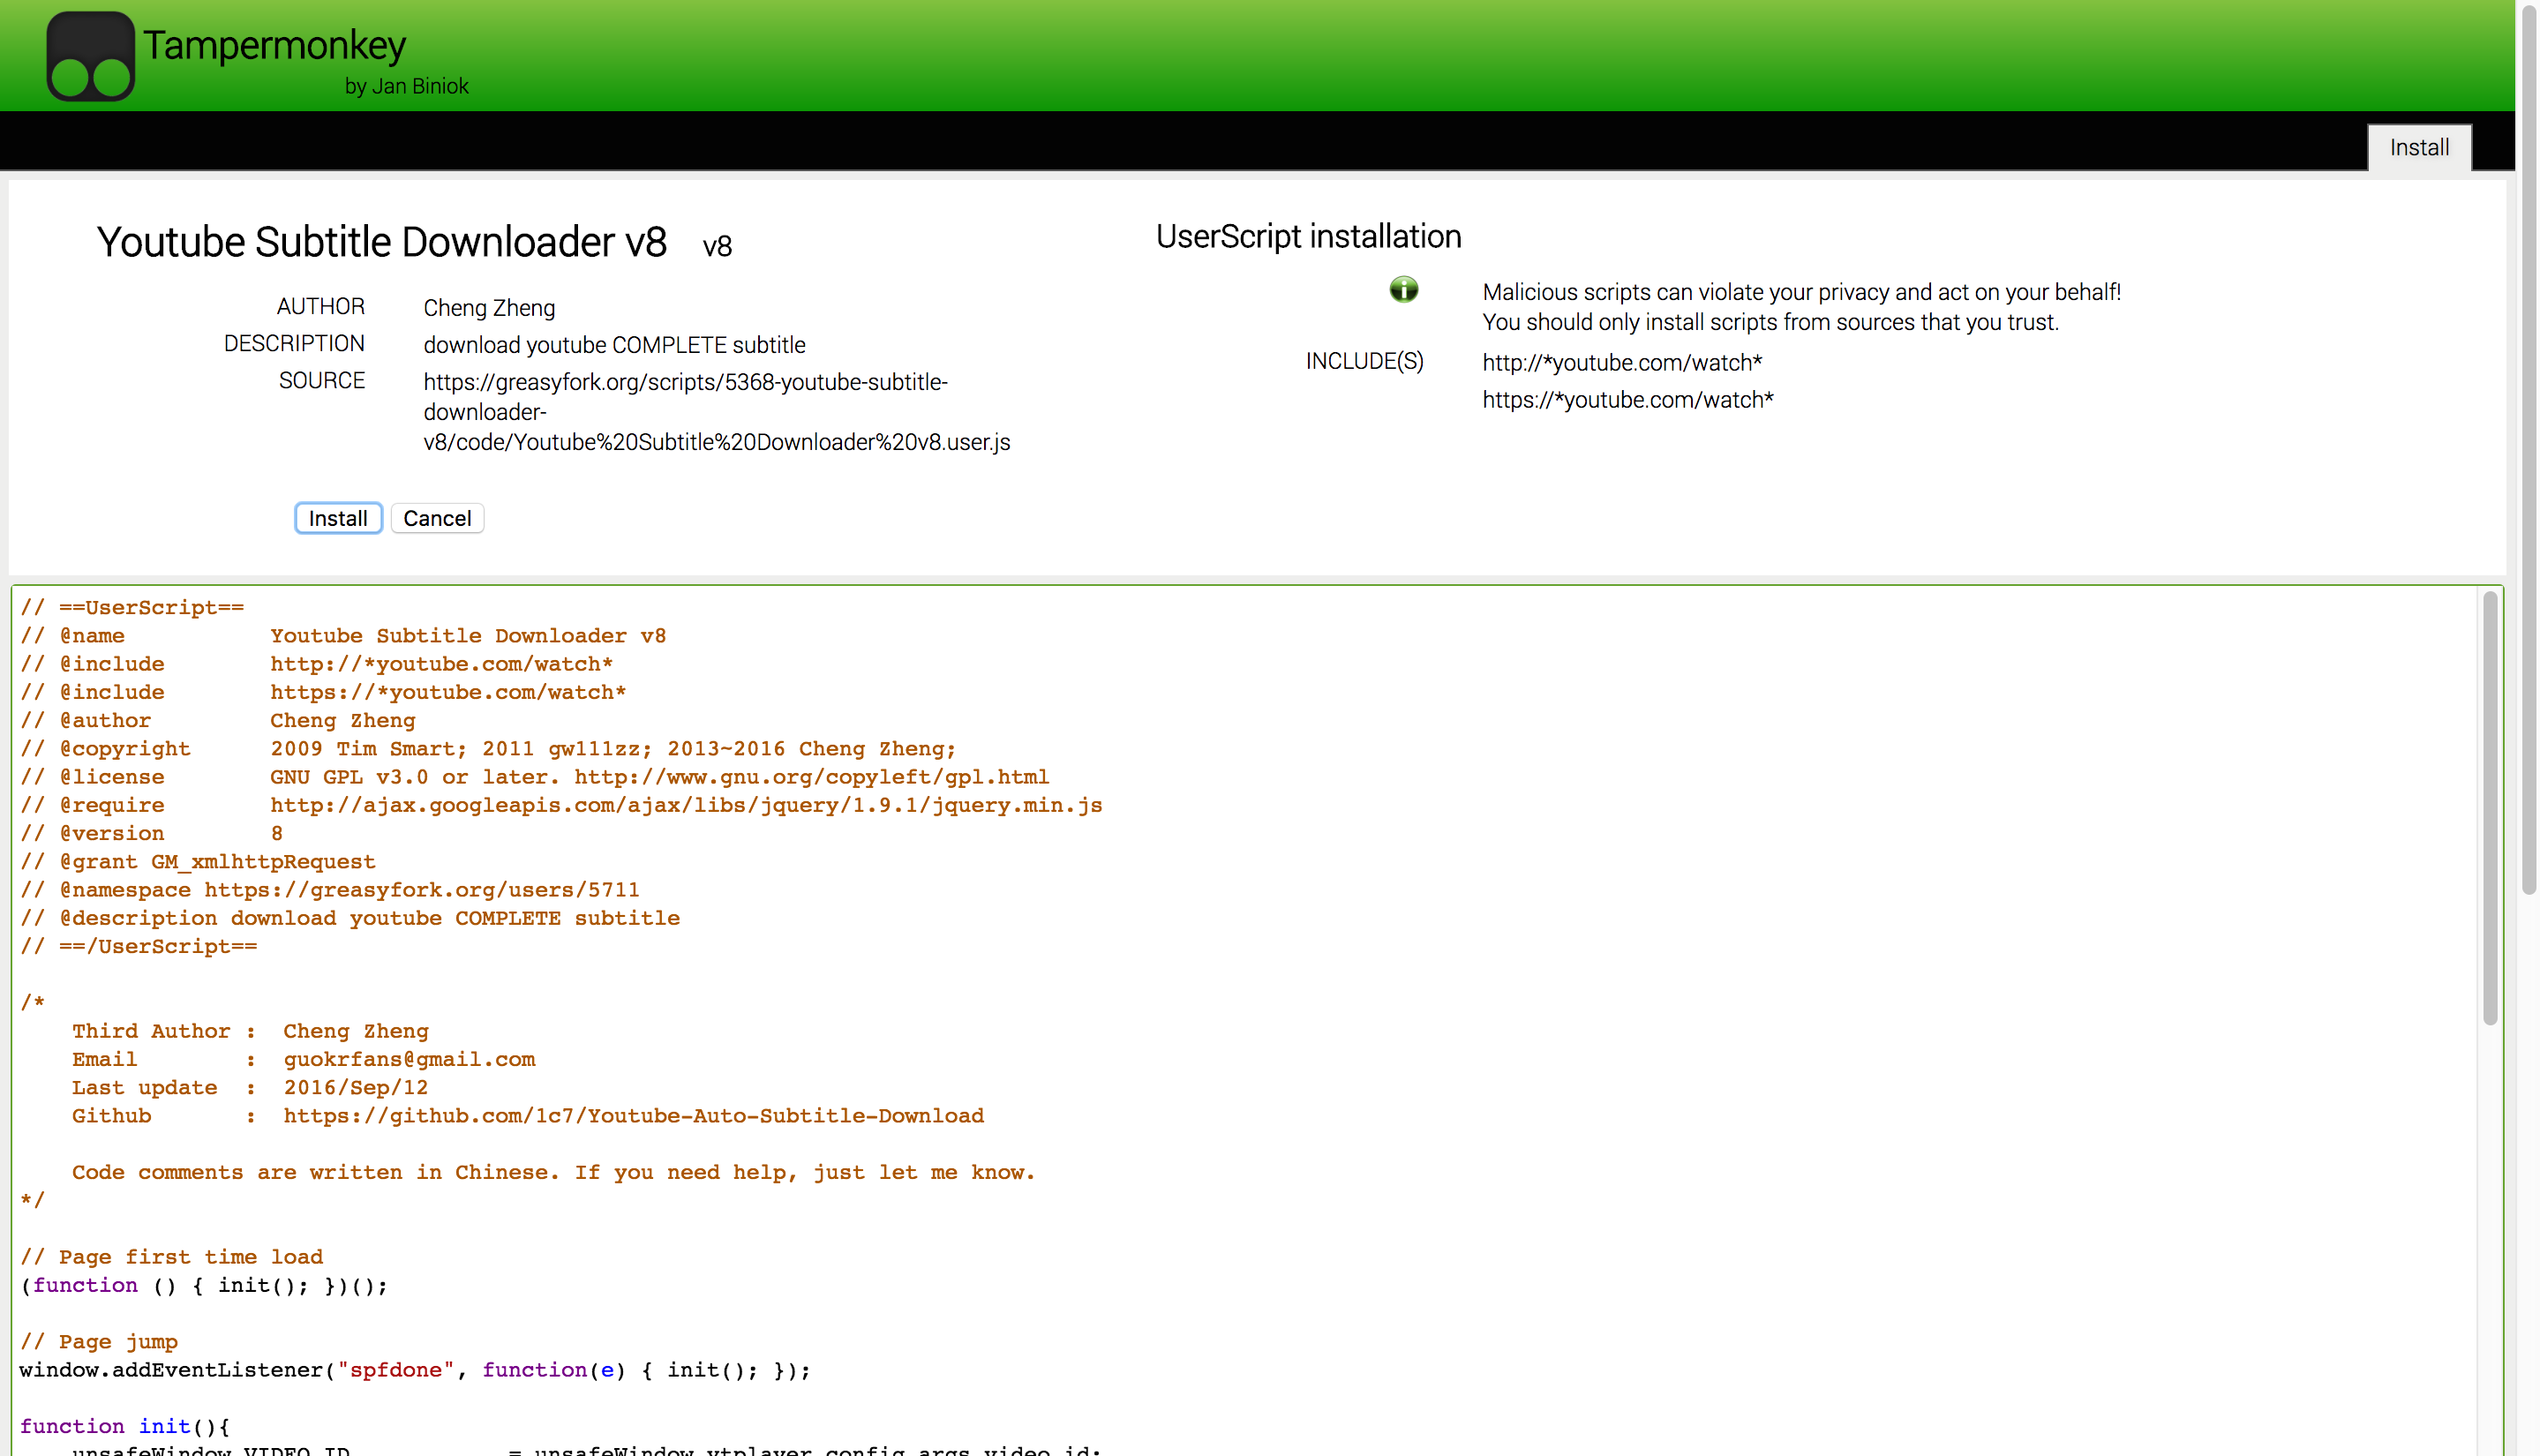Click the green info warning icon
The image size is (2540, 1456).
coord(1403,290)
